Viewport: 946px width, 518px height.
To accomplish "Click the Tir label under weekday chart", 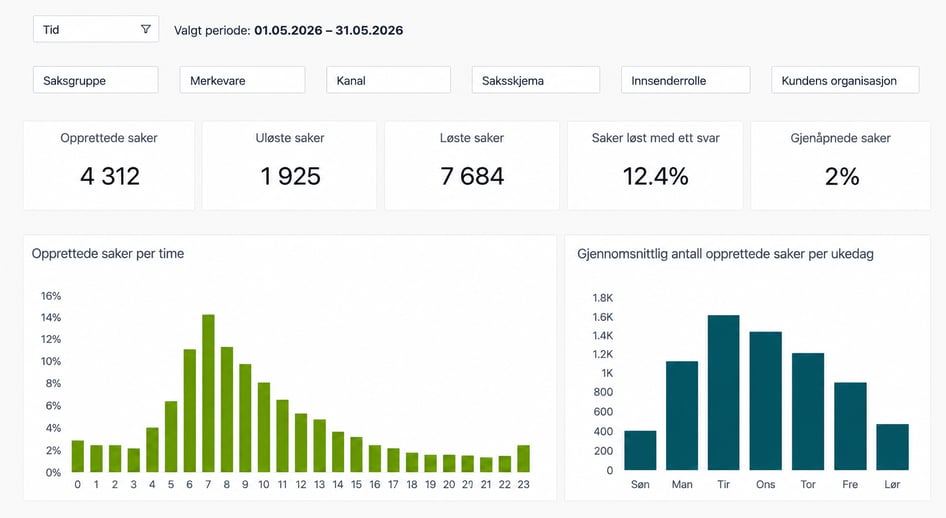I will coord(723,484).
